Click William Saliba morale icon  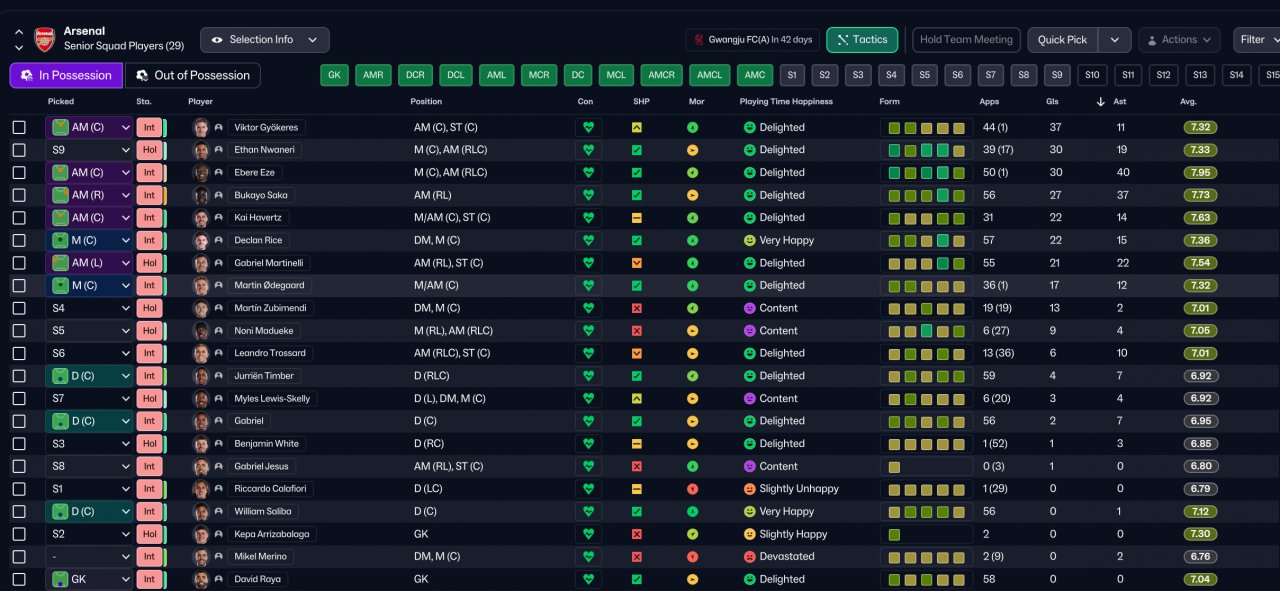692,511
